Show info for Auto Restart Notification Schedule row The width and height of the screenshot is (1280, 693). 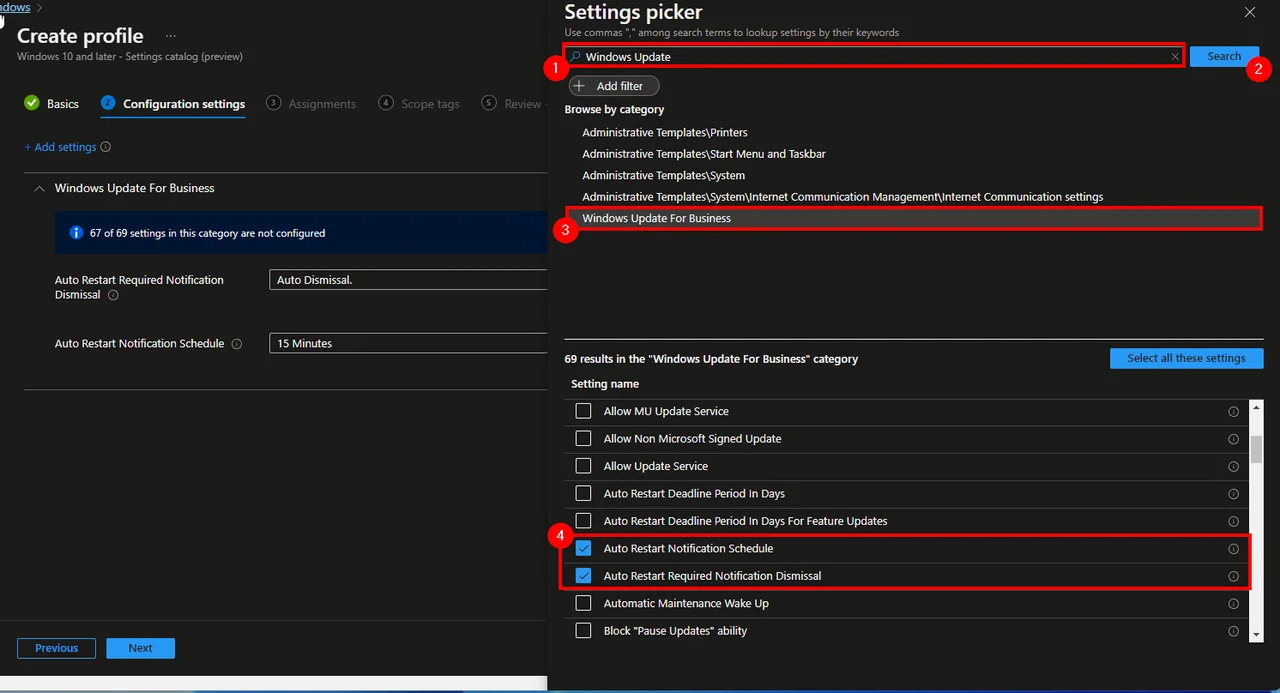point(1233,549)
